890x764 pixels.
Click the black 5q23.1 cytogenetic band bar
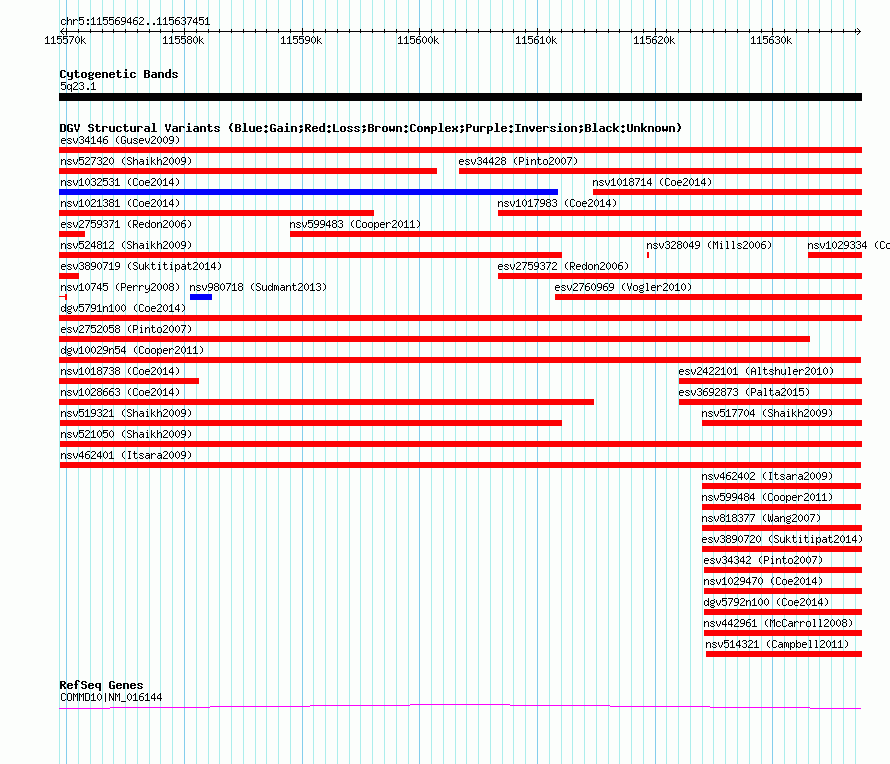pos(460,97)
